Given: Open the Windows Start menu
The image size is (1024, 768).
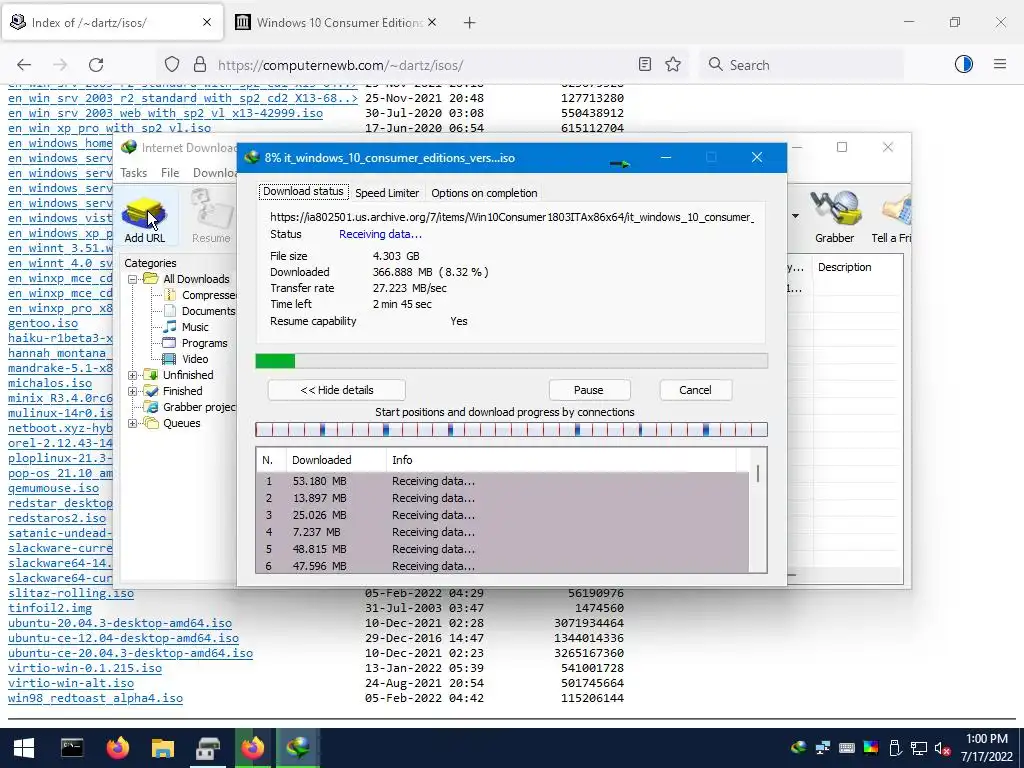Looking at the screenshot, I should [x=24, y=748].
